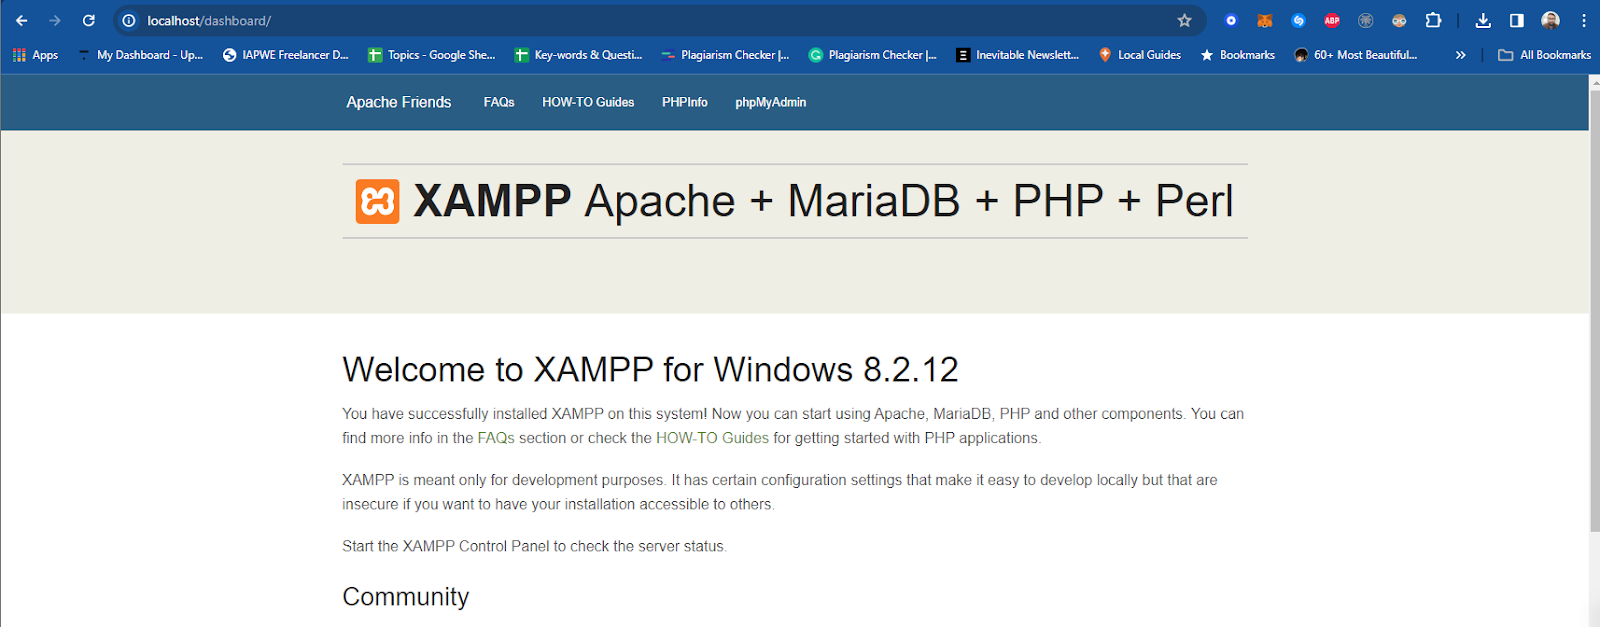The height and width of the screenshot is (627, 1600).
Task: Click the XAMPP Apache + MariaDB banner title
Action: point(823,201)
